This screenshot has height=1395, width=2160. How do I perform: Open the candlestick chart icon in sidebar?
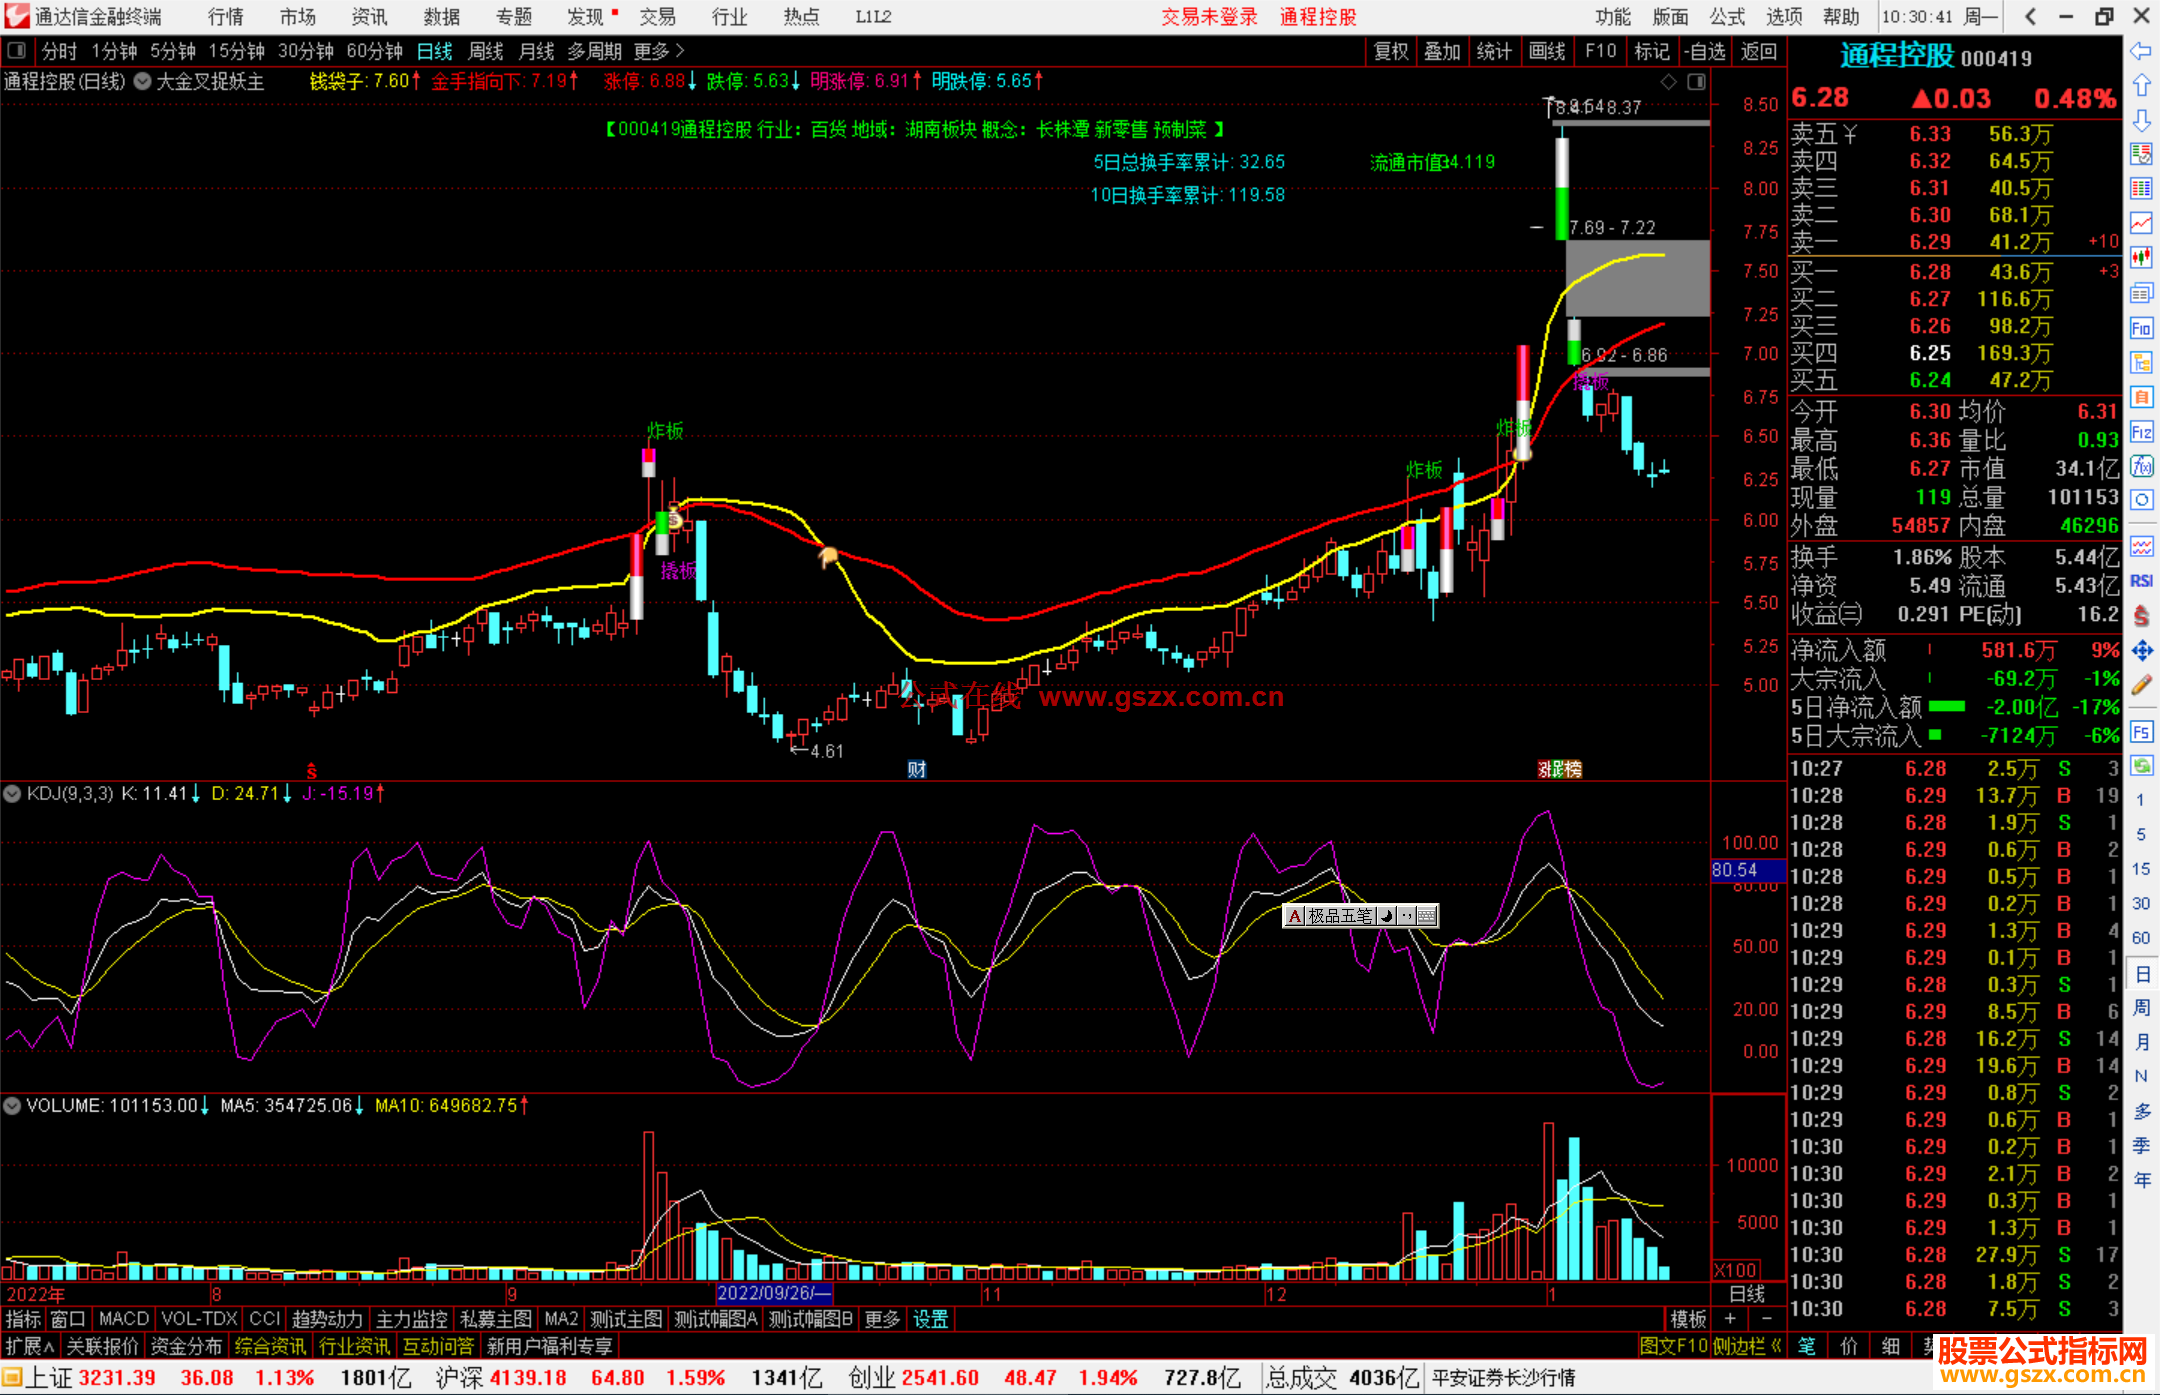[2141, 258]
